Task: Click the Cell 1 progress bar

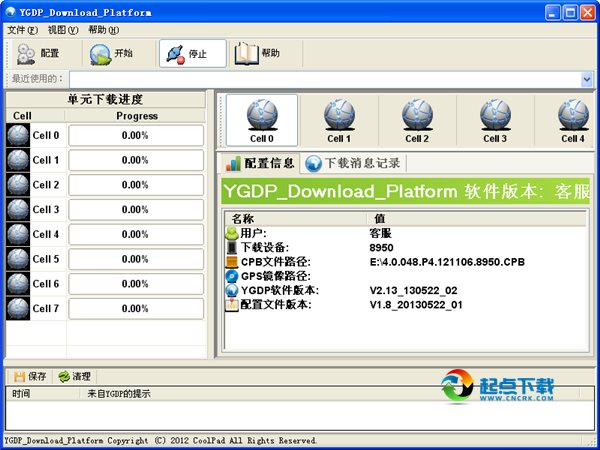Action: click(136, 160)
